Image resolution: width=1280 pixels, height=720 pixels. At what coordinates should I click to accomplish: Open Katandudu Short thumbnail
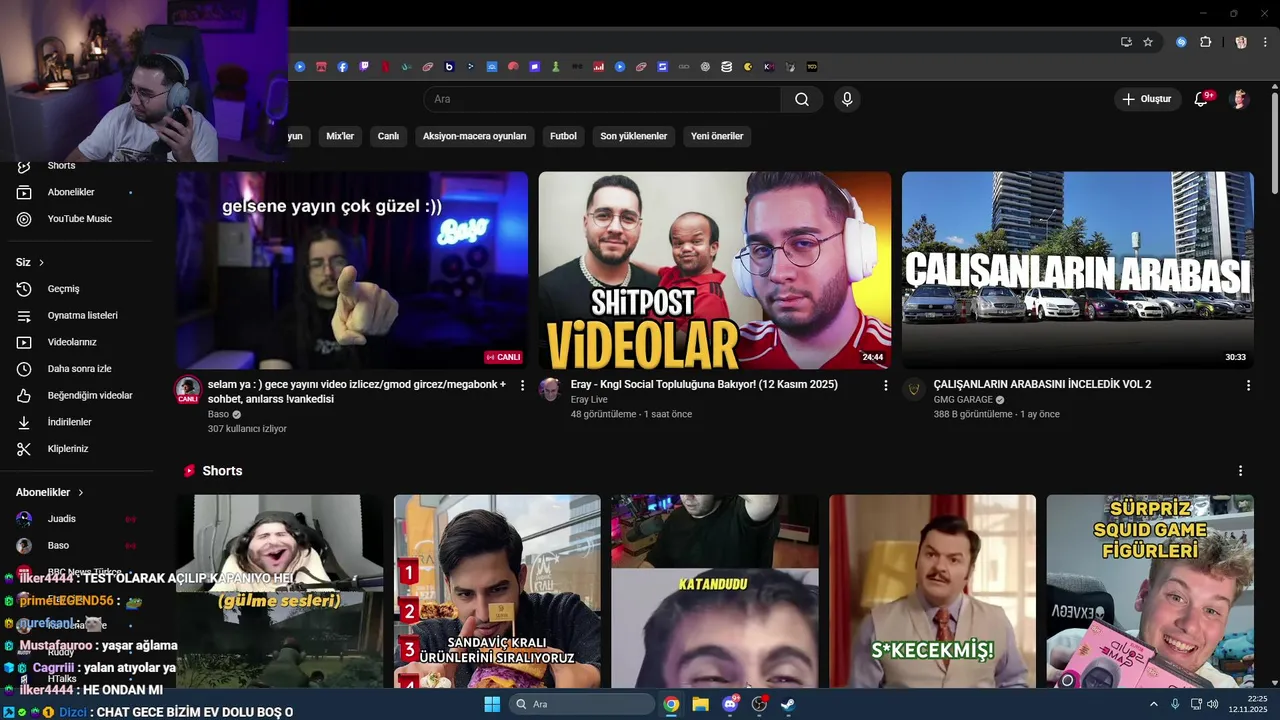point(715,591)
